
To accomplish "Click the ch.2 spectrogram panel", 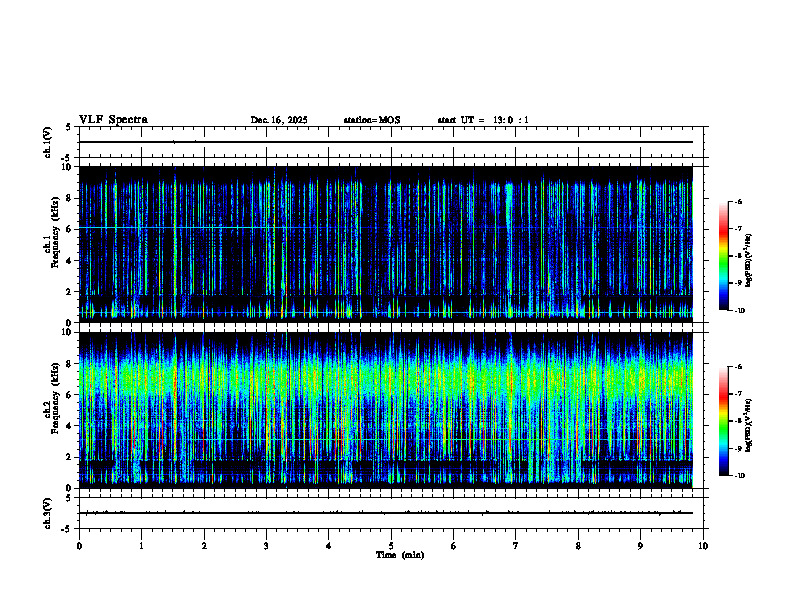I will [386, 410].
